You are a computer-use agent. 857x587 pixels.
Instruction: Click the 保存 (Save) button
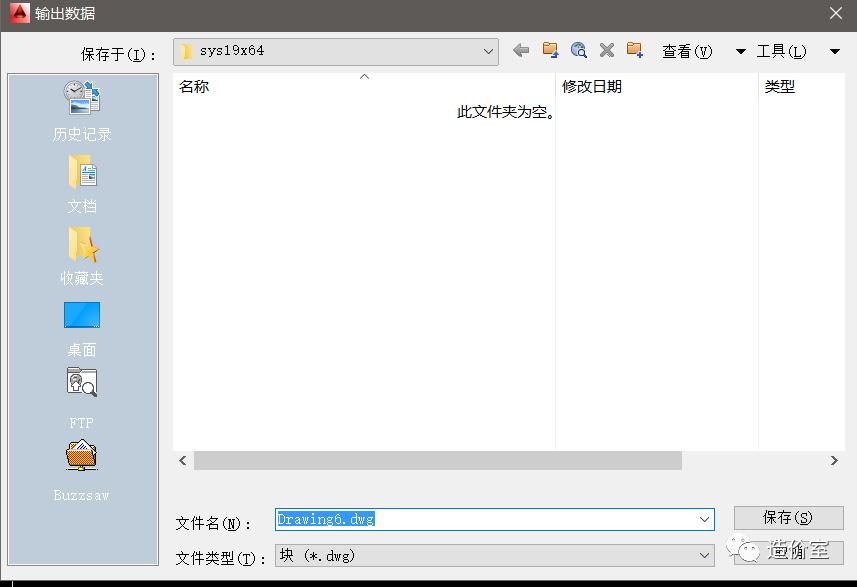click(x=788, y=518)
